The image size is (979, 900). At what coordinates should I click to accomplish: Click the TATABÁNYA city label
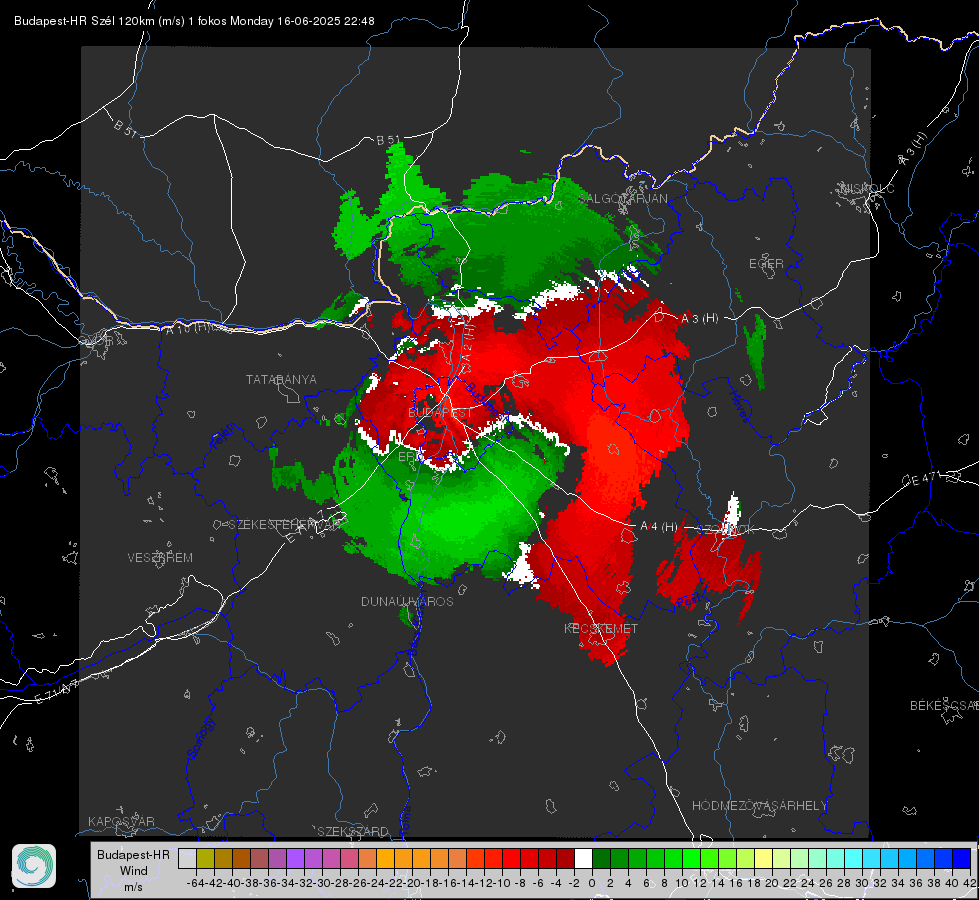pyautogui.click(x=281, y=380)
